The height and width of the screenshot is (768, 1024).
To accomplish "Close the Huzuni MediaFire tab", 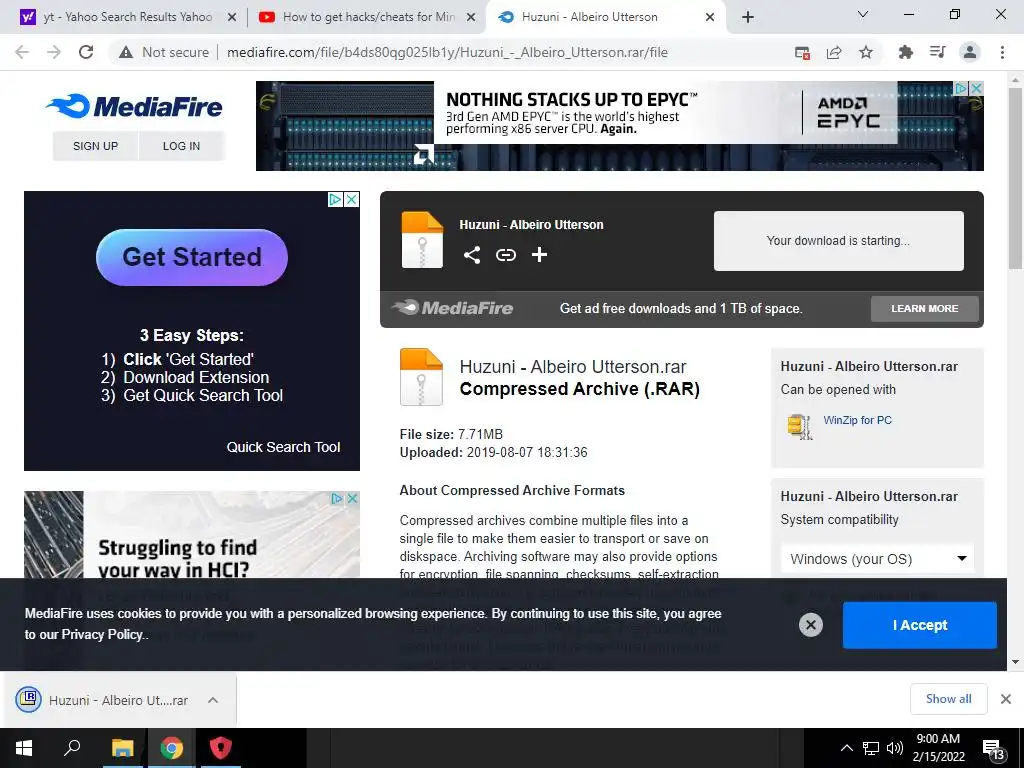I will 710,18.
